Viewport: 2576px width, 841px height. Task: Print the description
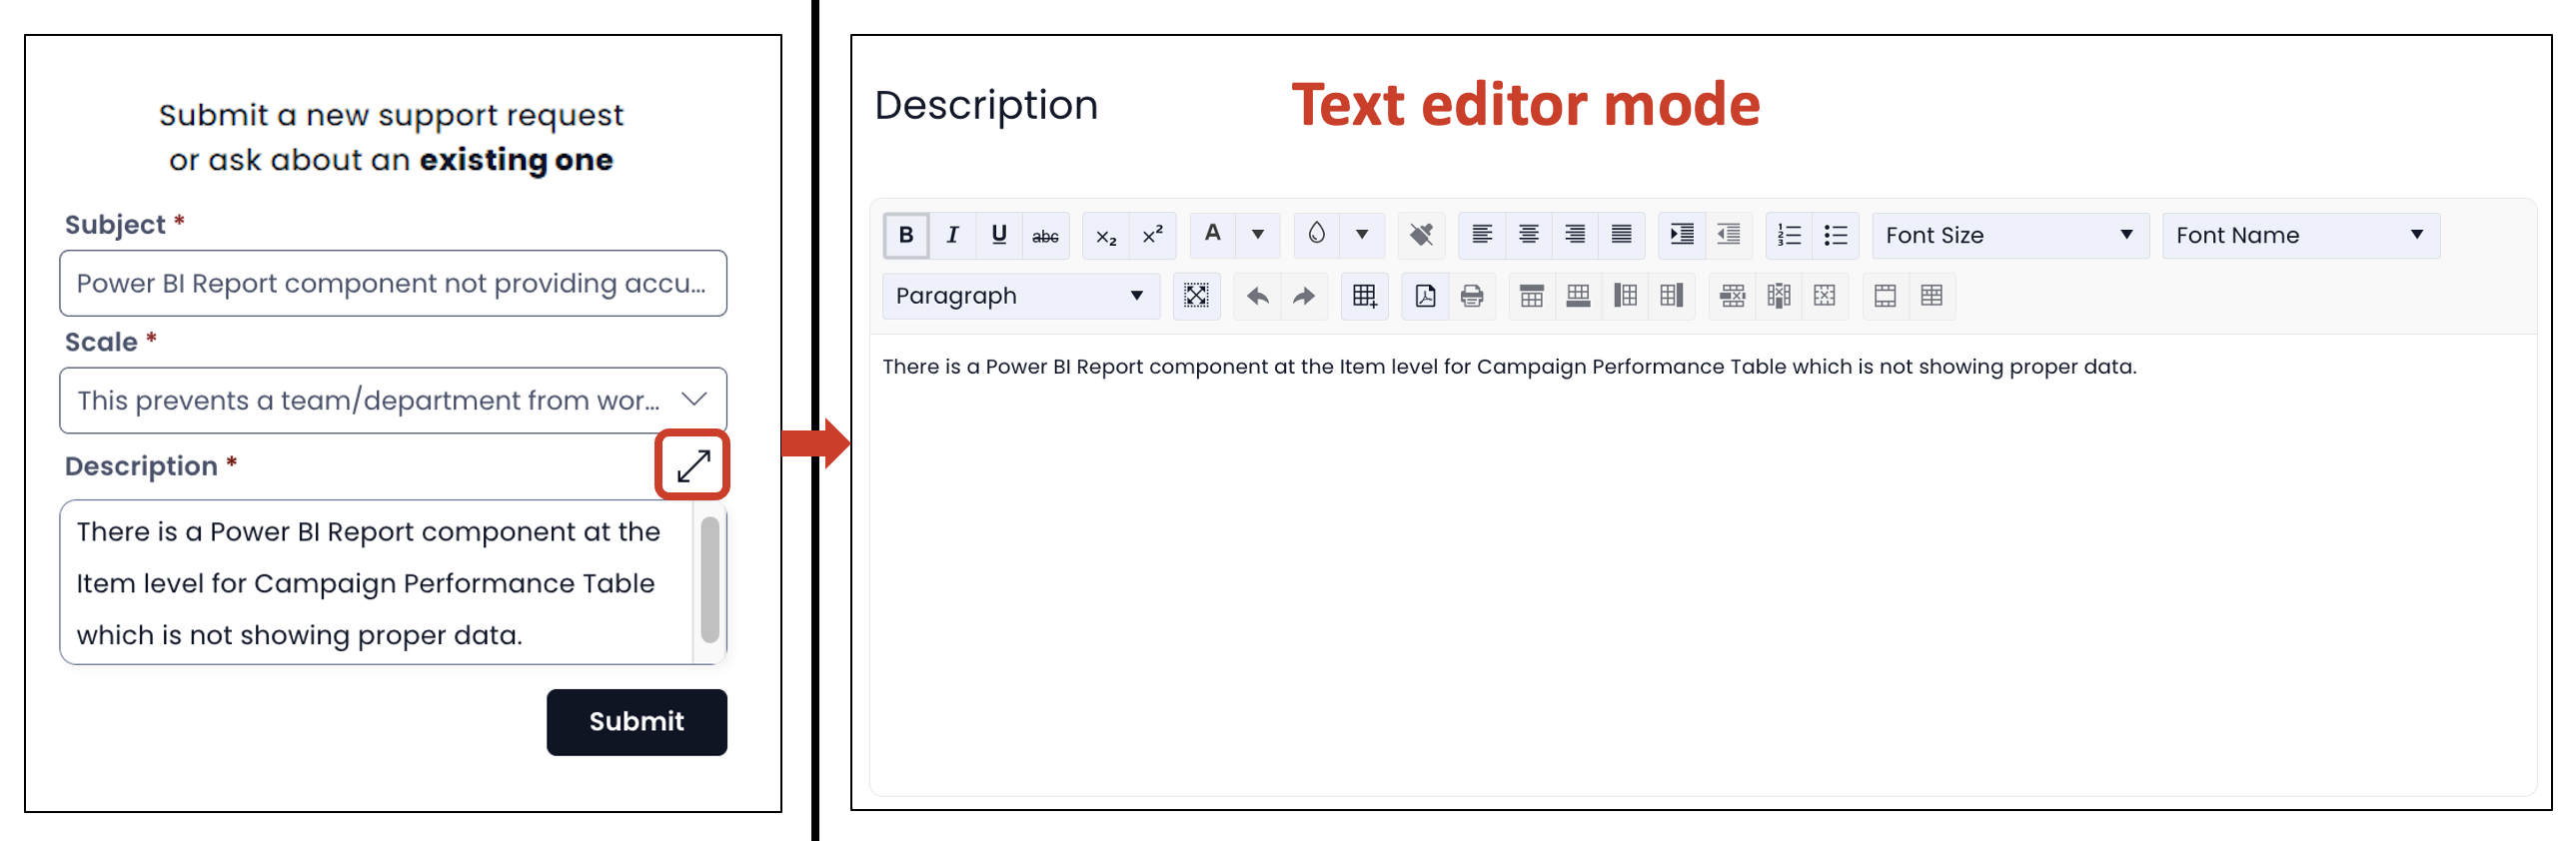1472,296
